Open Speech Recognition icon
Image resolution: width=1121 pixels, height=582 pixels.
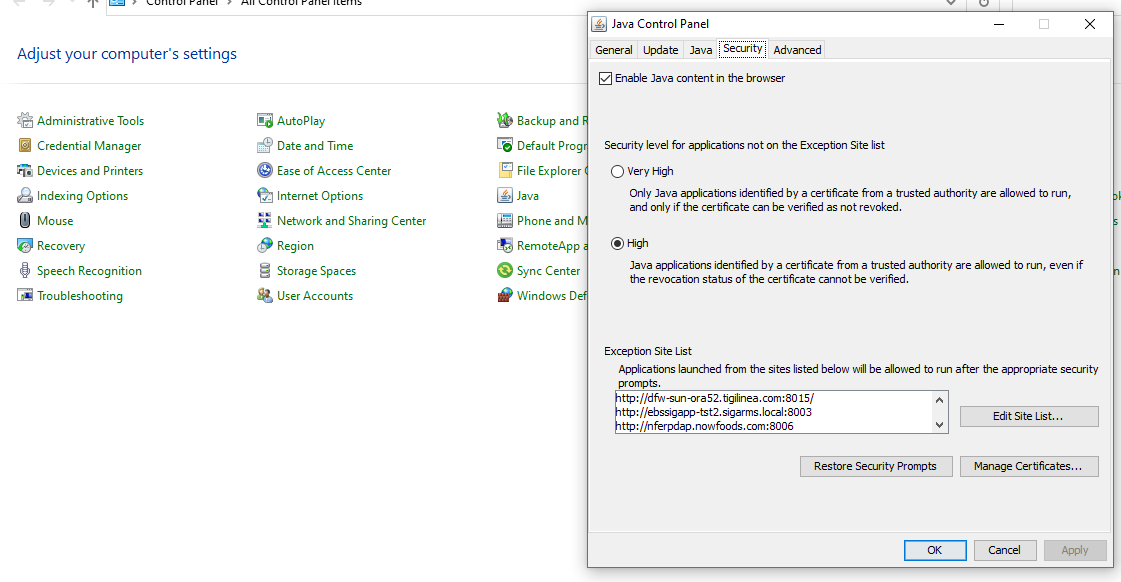(x=25, y=270)
